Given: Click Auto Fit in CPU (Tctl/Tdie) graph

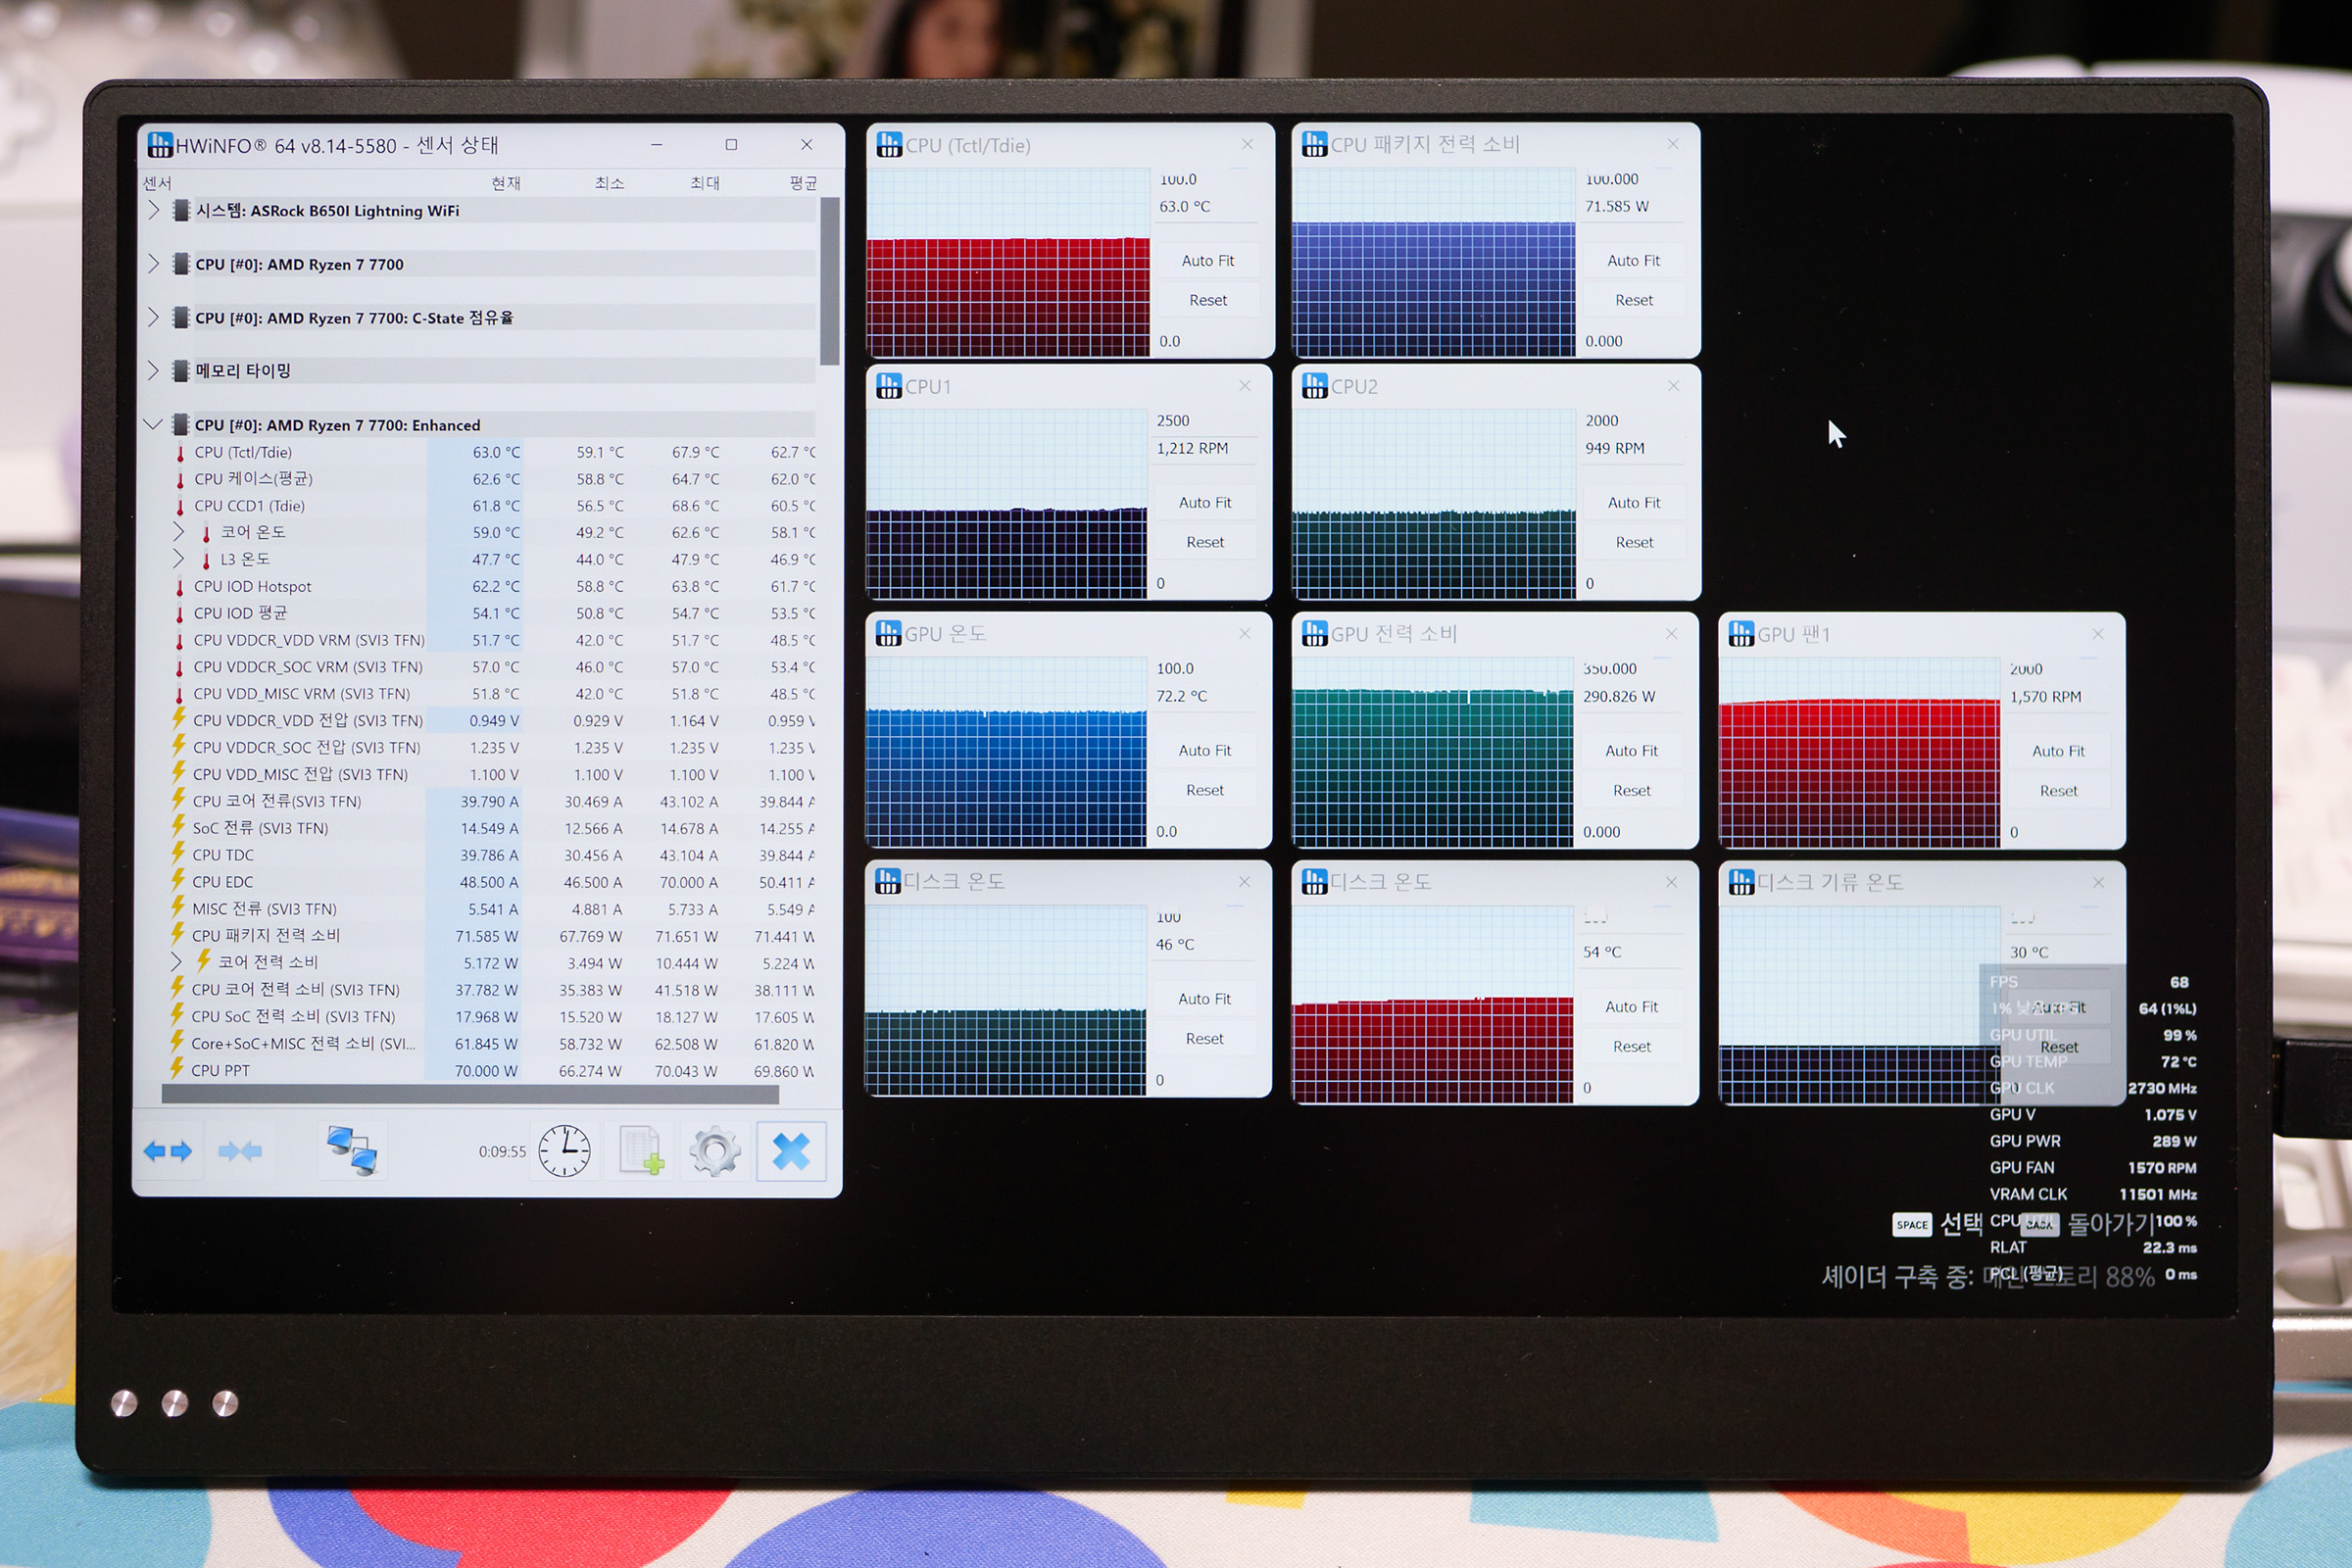Looking at the screenshot, I should 1207,261.
